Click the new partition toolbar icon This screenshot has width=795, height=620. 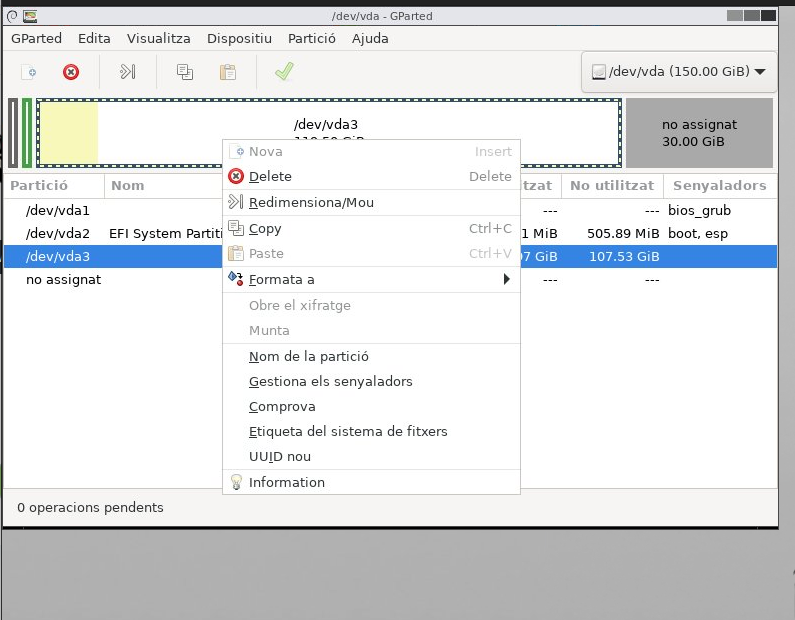pyautogui.click(x=29, y=72)
